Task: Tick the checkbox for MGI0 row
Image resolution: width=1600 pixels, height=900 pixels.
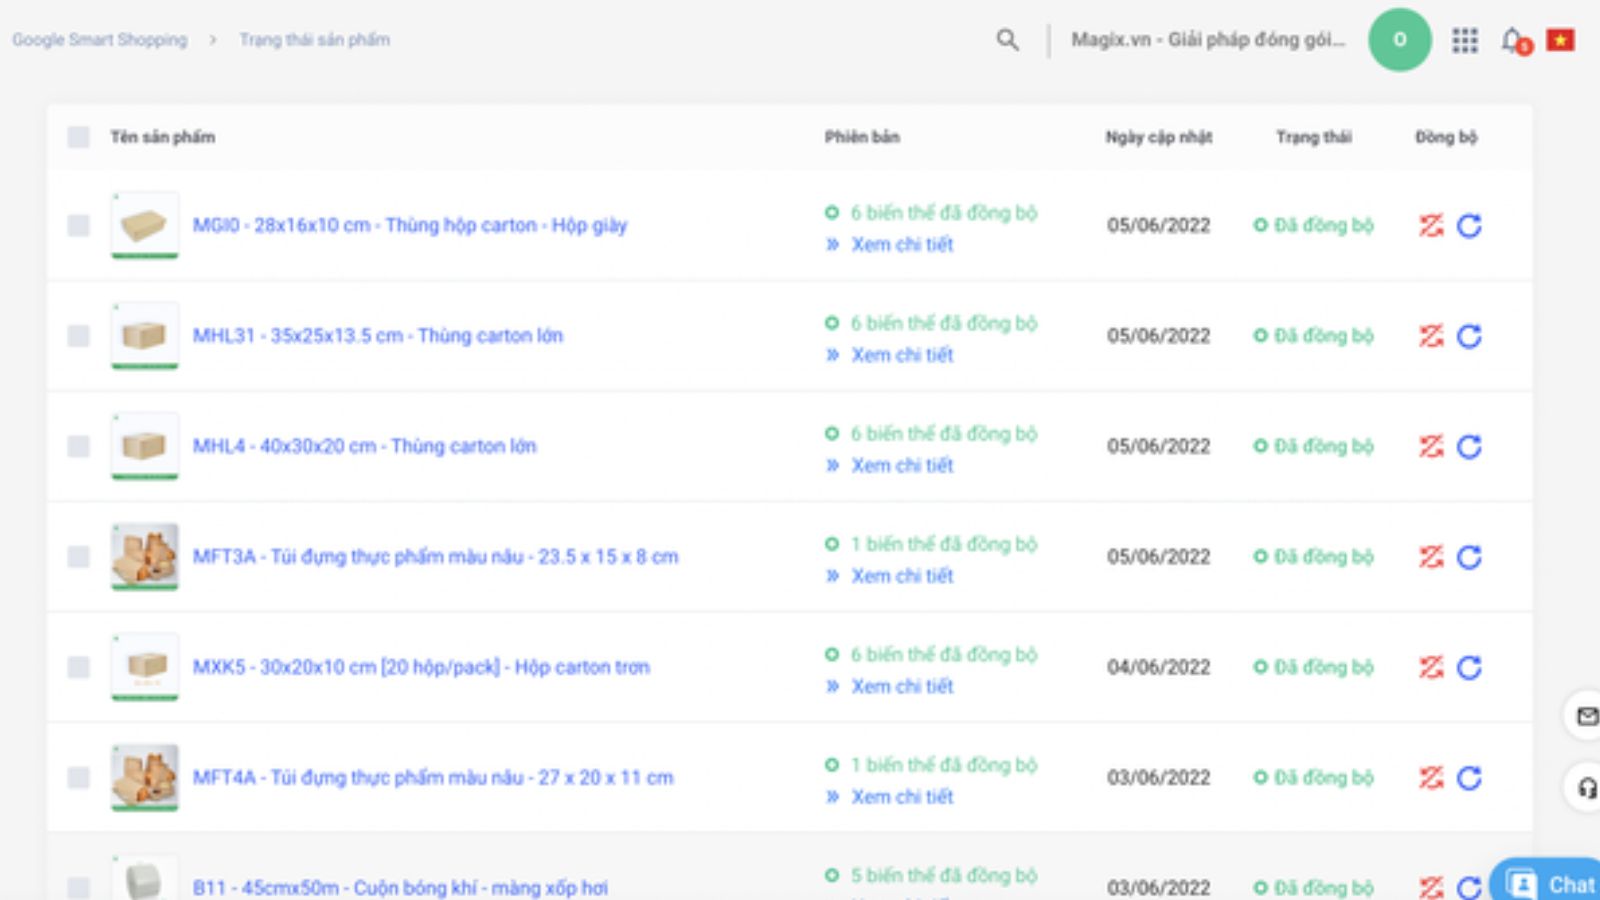Action: coord(78,226)
